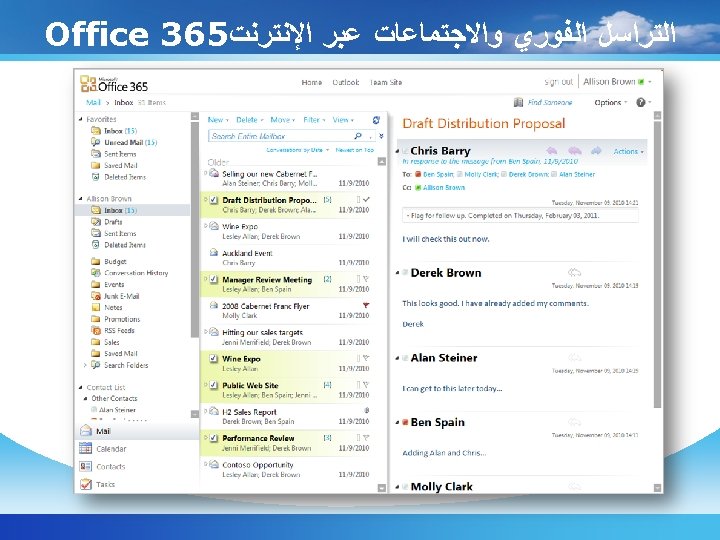Click the reply icon on Derek Brown message

click(574, 272)
